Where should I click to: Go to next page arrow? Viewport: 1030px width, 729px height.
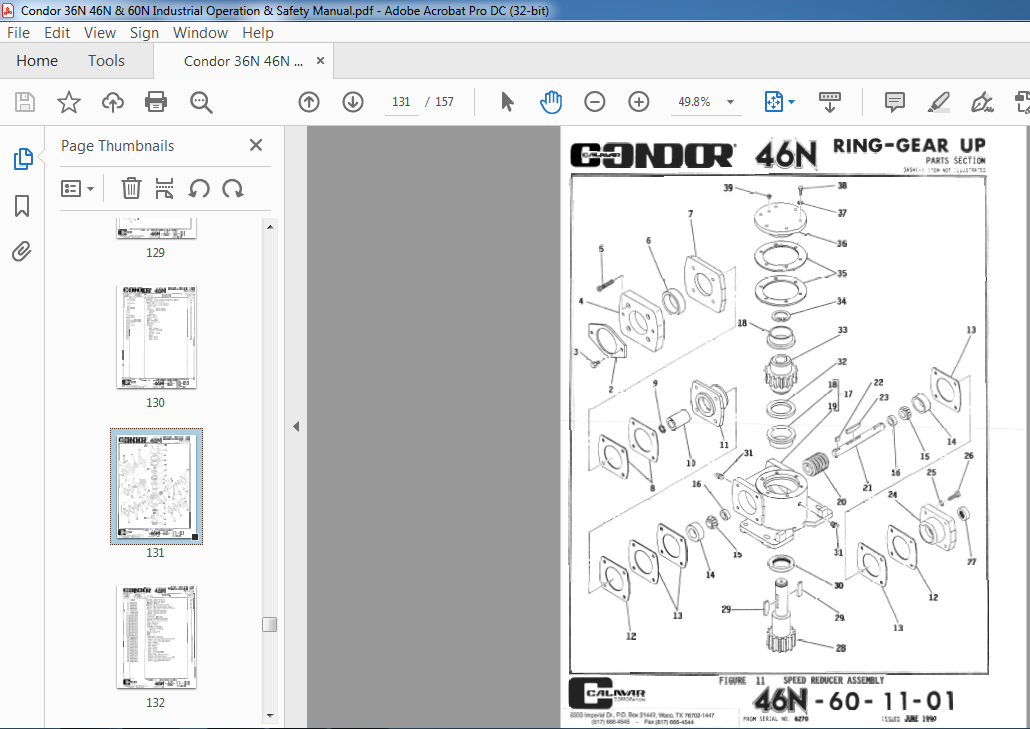[x=353, y=102]
